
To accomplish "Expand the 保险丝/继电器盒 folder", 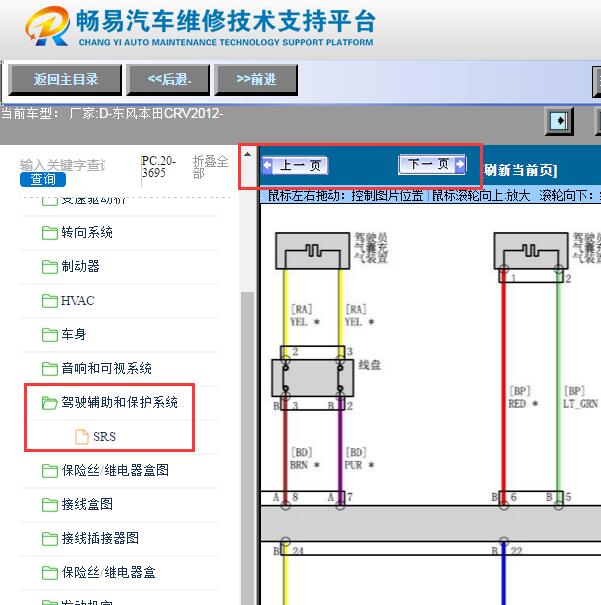I will click(x=108, y=572).
